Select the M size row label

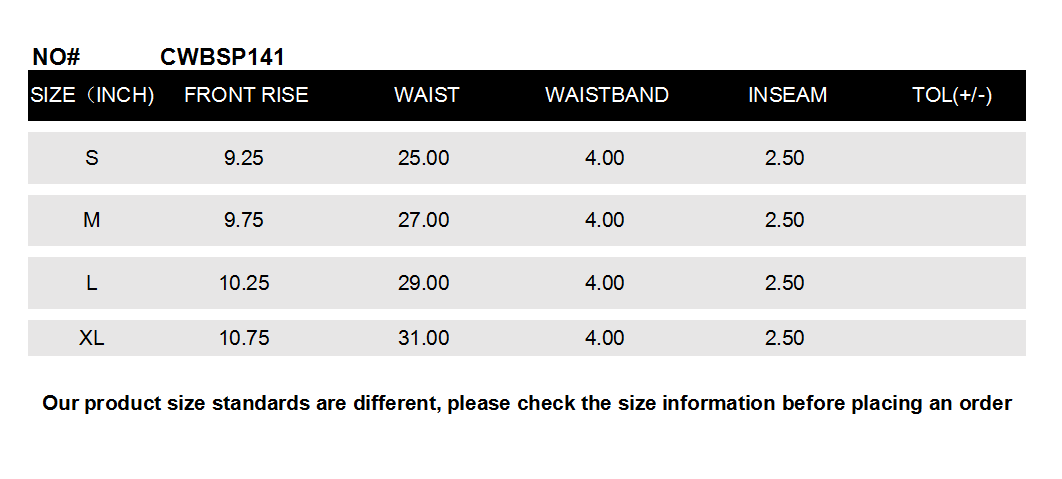92,220
